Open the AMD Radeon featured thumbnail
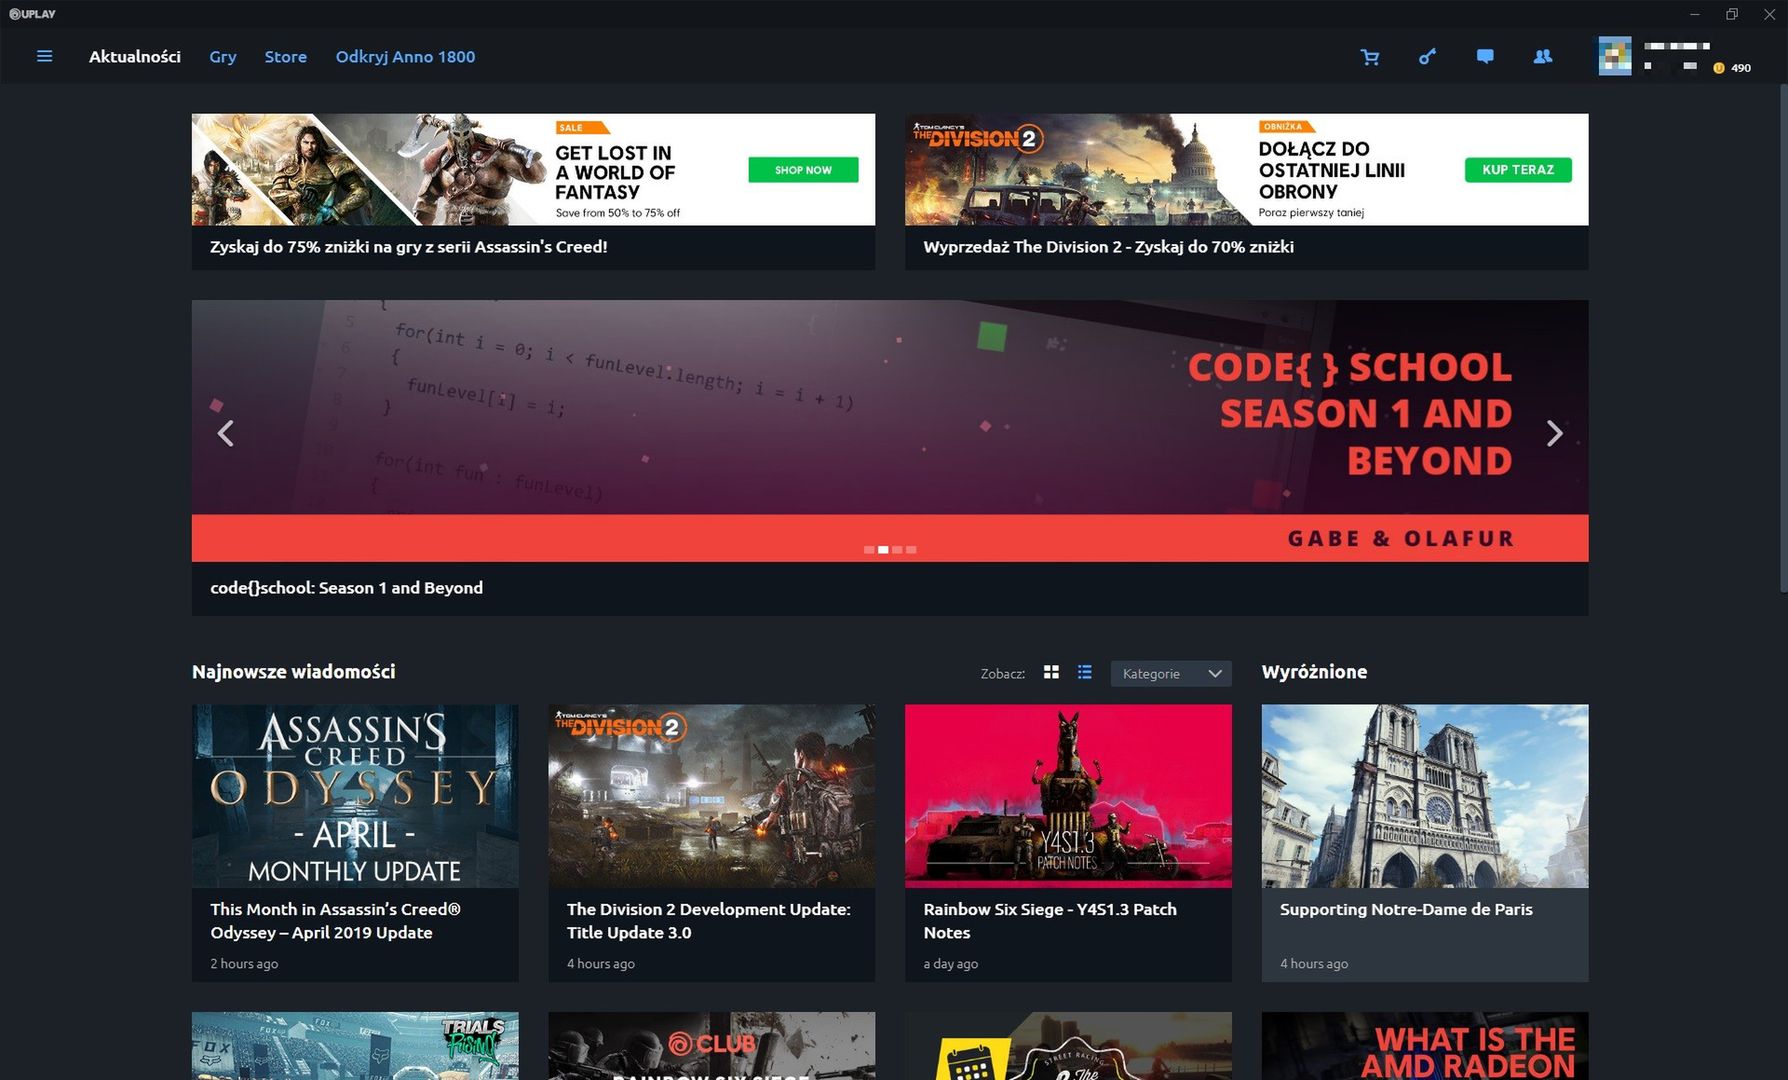 click(x=1425, y=1046)
